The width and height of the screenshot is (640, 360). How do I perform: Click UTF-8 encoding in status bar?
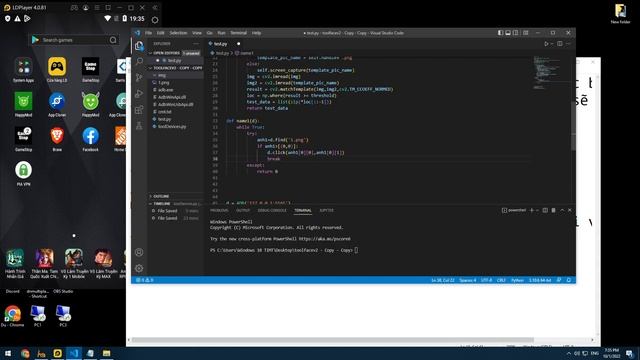[486, 280]
